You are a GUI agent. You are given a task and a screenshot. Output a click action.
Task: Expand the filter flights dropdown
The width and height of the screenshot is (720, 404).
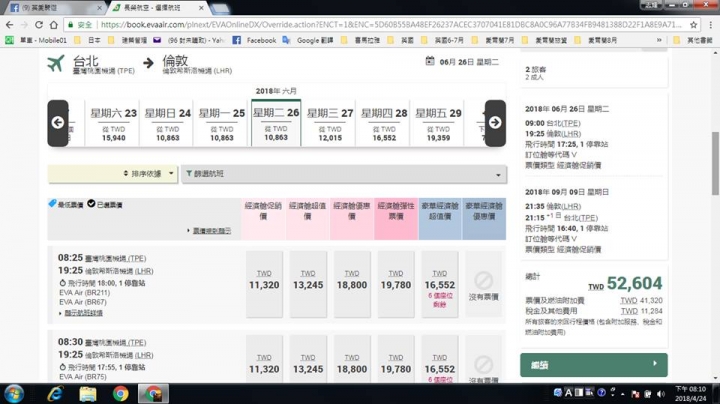(344, 174)
